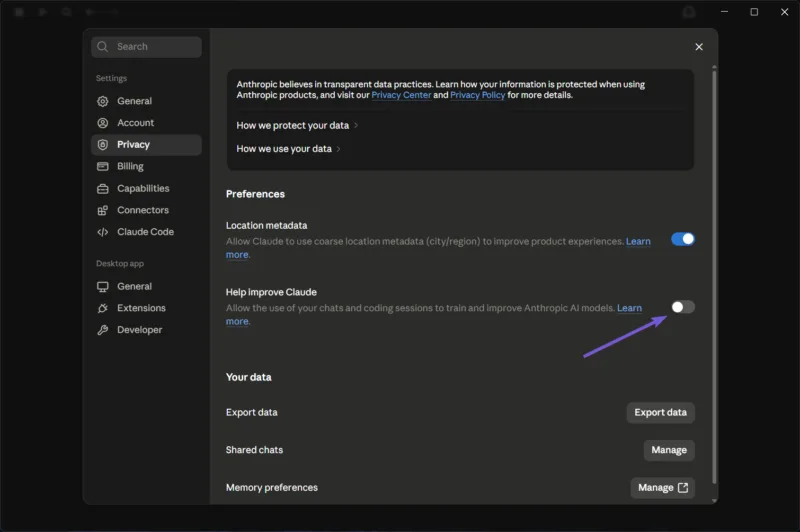The image size is (800, 532).
Task: Click the Preferences heading text
Action: (255, 194)
